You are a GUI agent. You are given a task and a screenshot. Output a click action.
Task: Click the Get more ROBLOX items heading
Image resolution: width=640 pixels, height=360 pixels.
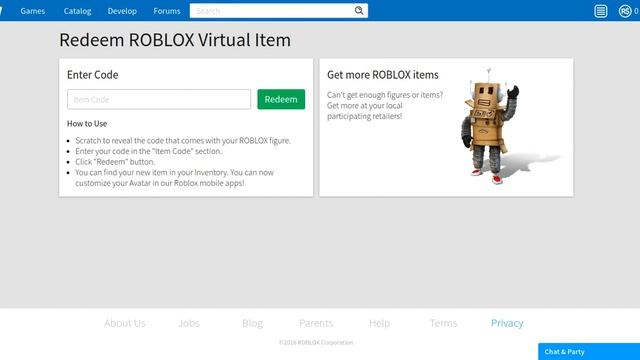coord(382,75)
